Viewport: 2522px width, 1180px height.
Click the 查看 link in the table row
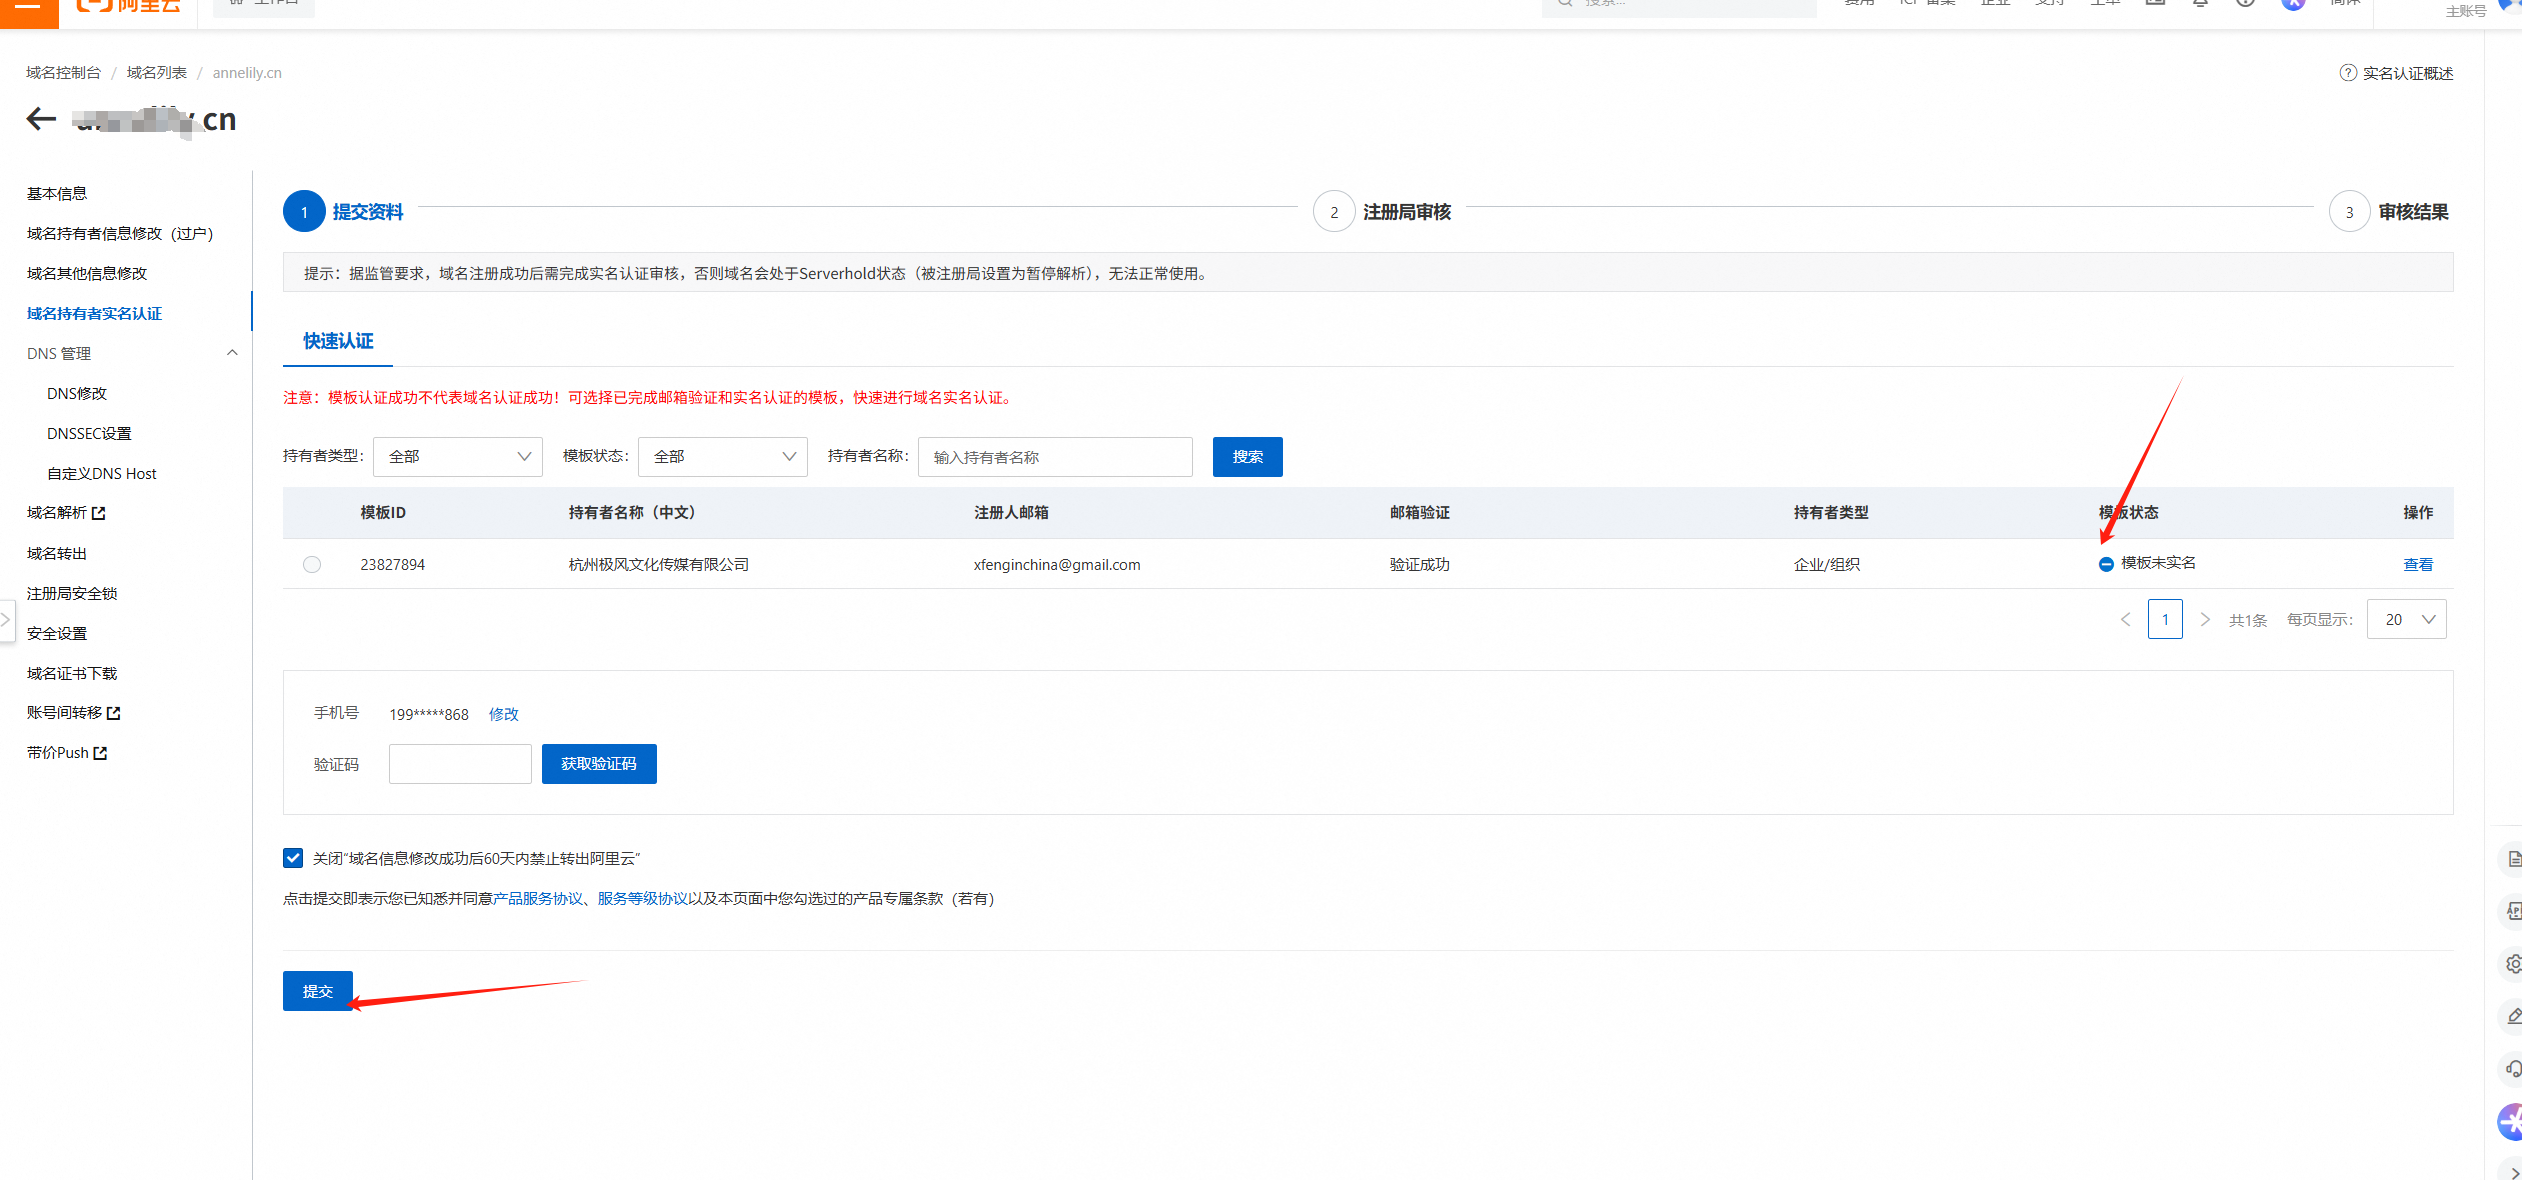point(2417,565)
